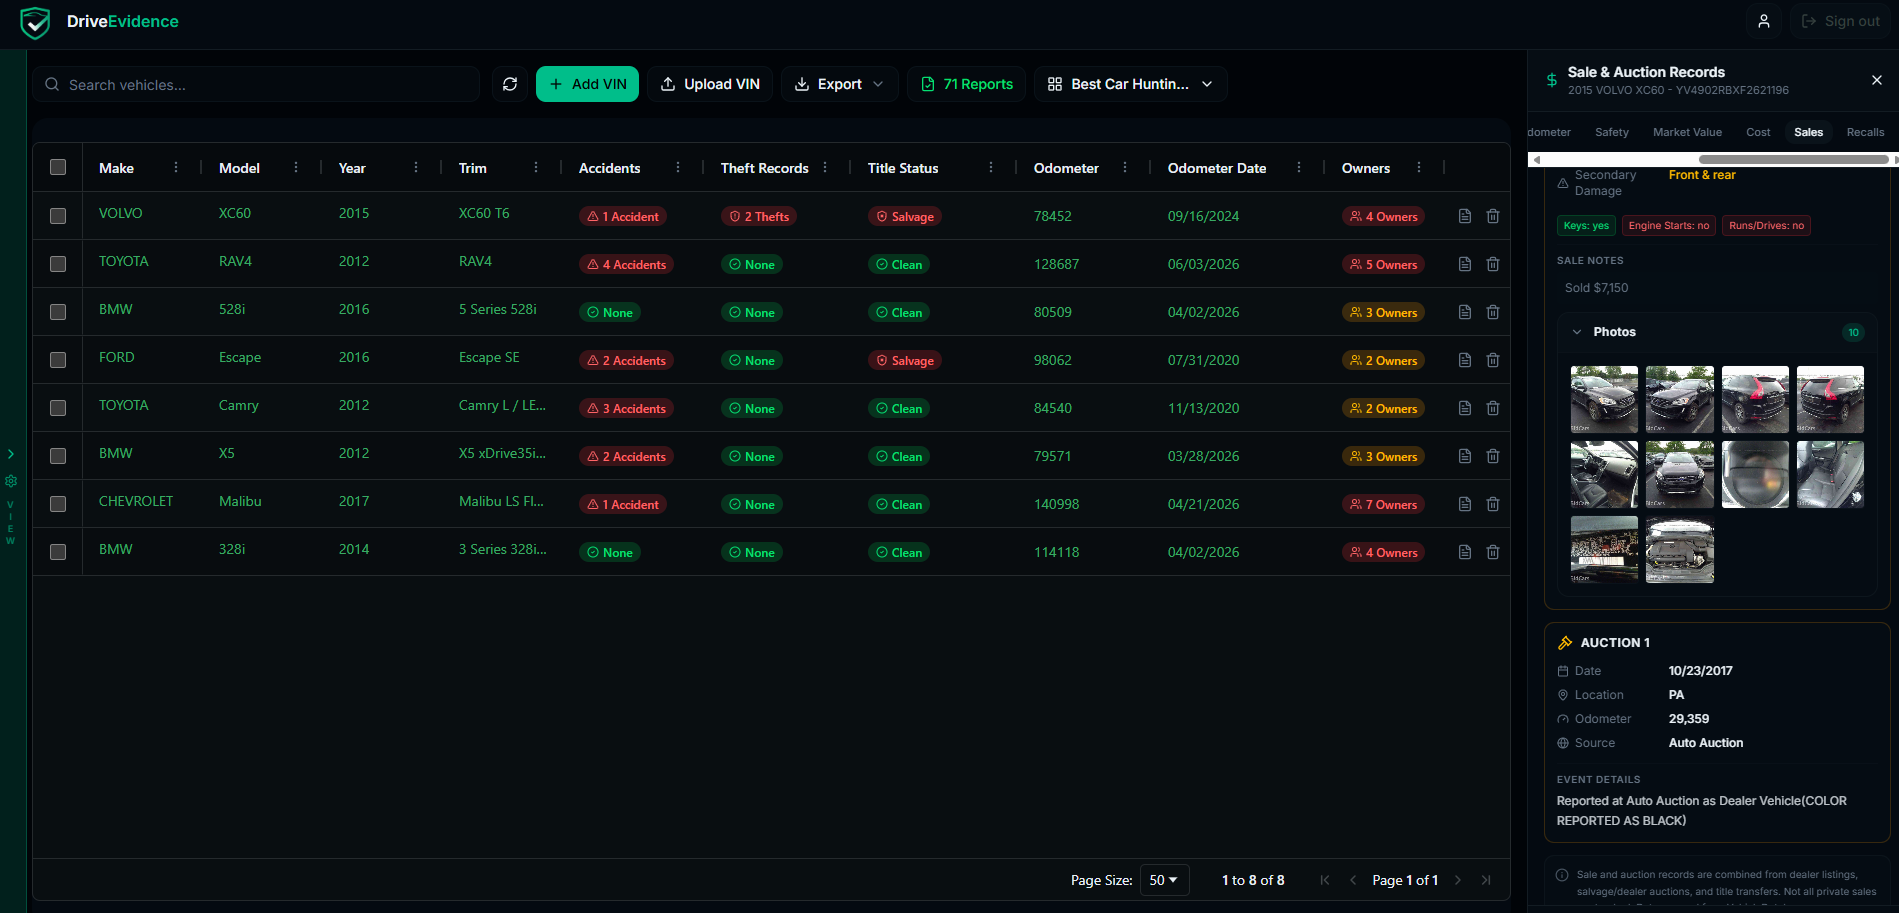Delete the CHEVROLET Malibu row

(1493, 504)
